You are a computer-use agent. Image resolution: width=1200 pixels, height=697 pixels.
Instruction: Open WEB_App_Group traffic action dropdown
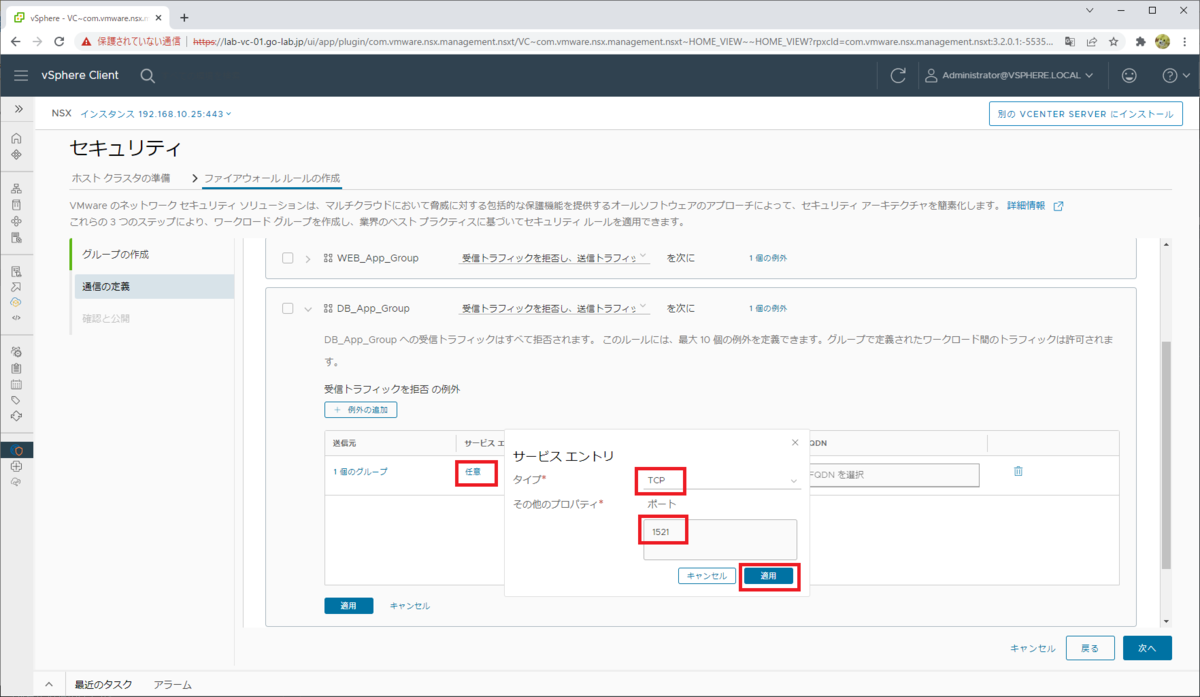tap(555, 258)
